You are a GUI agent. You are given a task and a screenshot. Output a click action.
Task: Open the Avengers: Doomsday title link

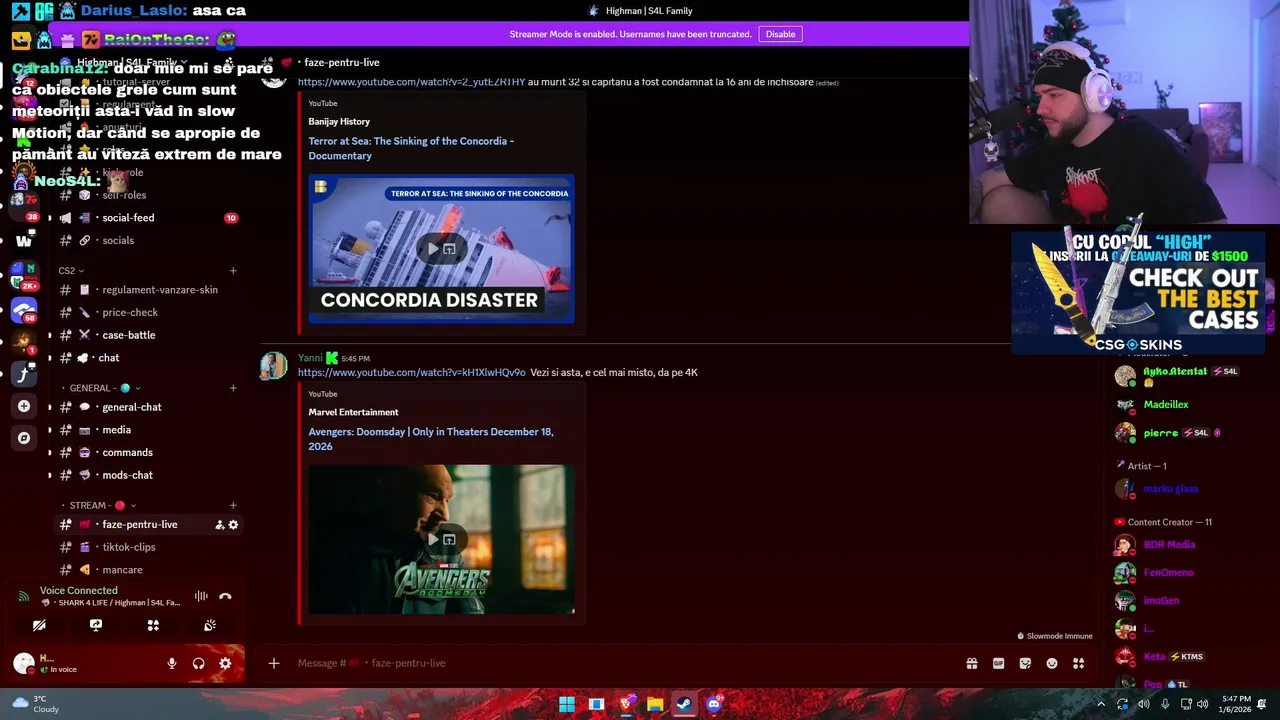[x=431, y=439]
